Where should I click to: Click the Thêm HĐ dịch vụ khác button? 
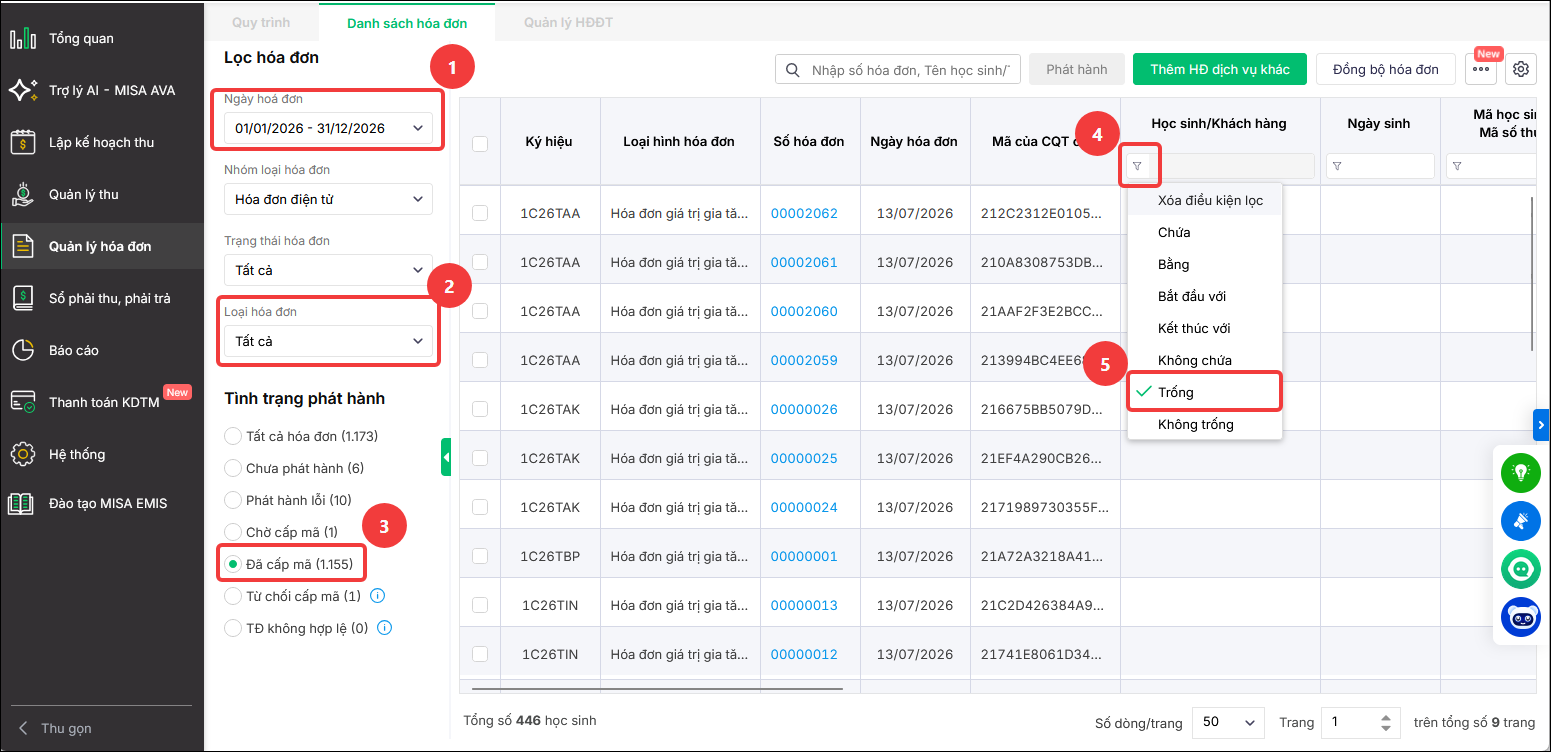[x=1220, y=69]
